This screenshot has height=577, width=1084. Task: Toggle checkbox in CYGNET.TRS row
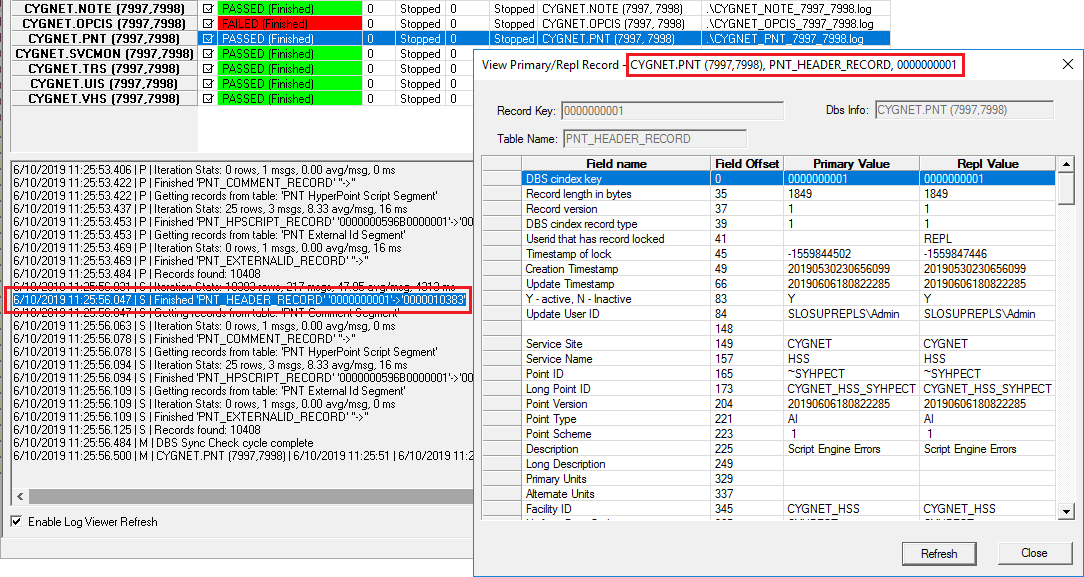[208, 69]
